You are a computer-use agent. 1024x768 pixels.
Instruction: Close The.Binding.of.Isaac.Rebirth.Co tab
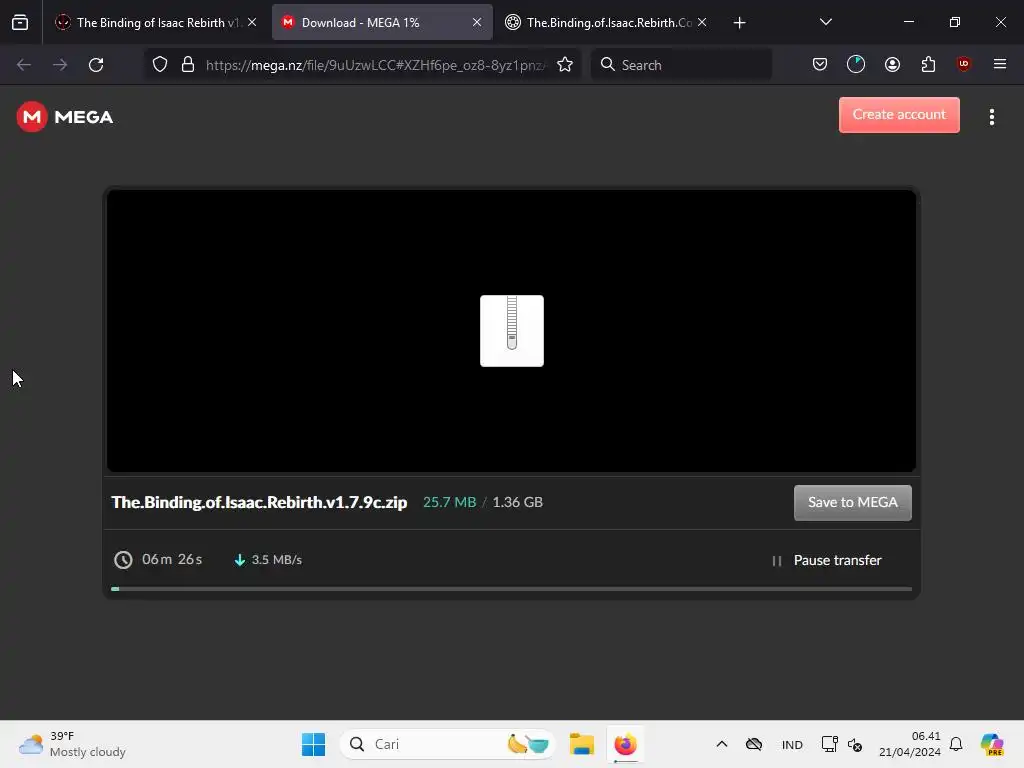click(x=701, y=22)
